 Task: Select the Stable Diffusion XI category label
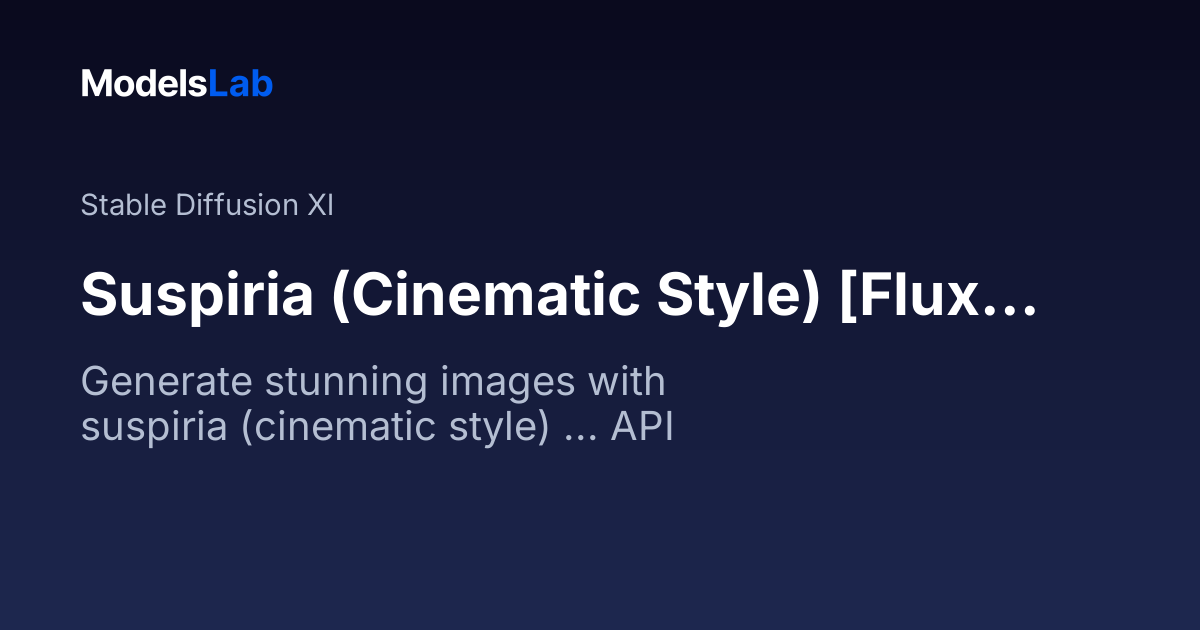207,206
